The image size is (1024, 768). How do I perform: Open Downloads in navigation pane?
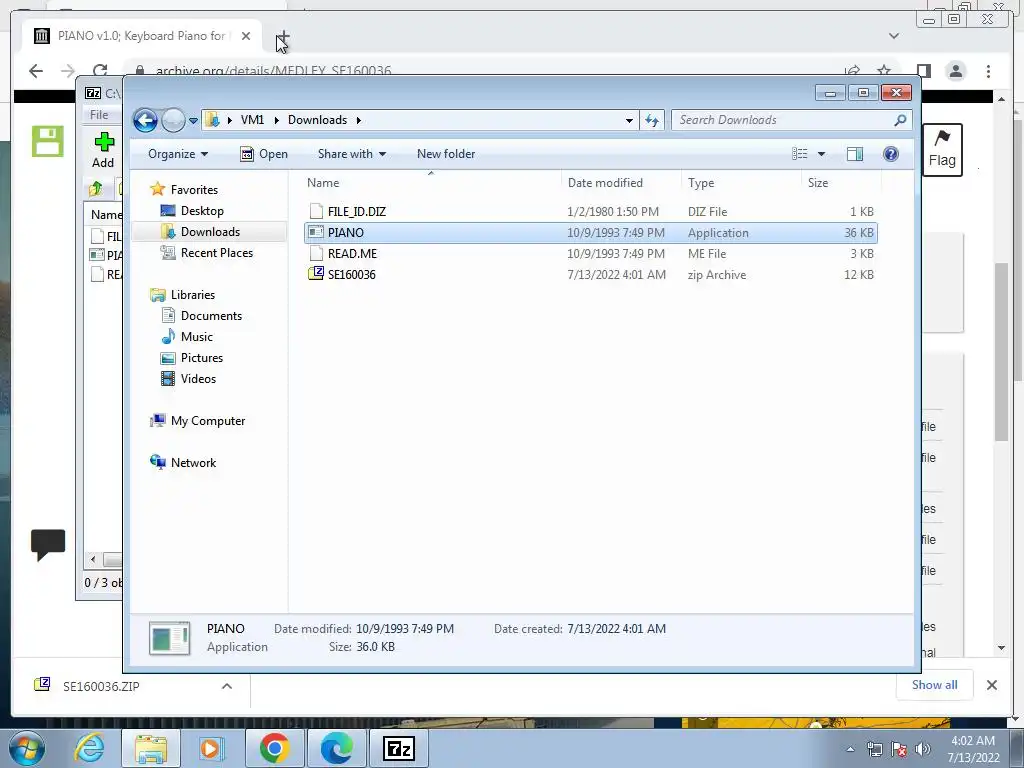(x=210, y=231)
